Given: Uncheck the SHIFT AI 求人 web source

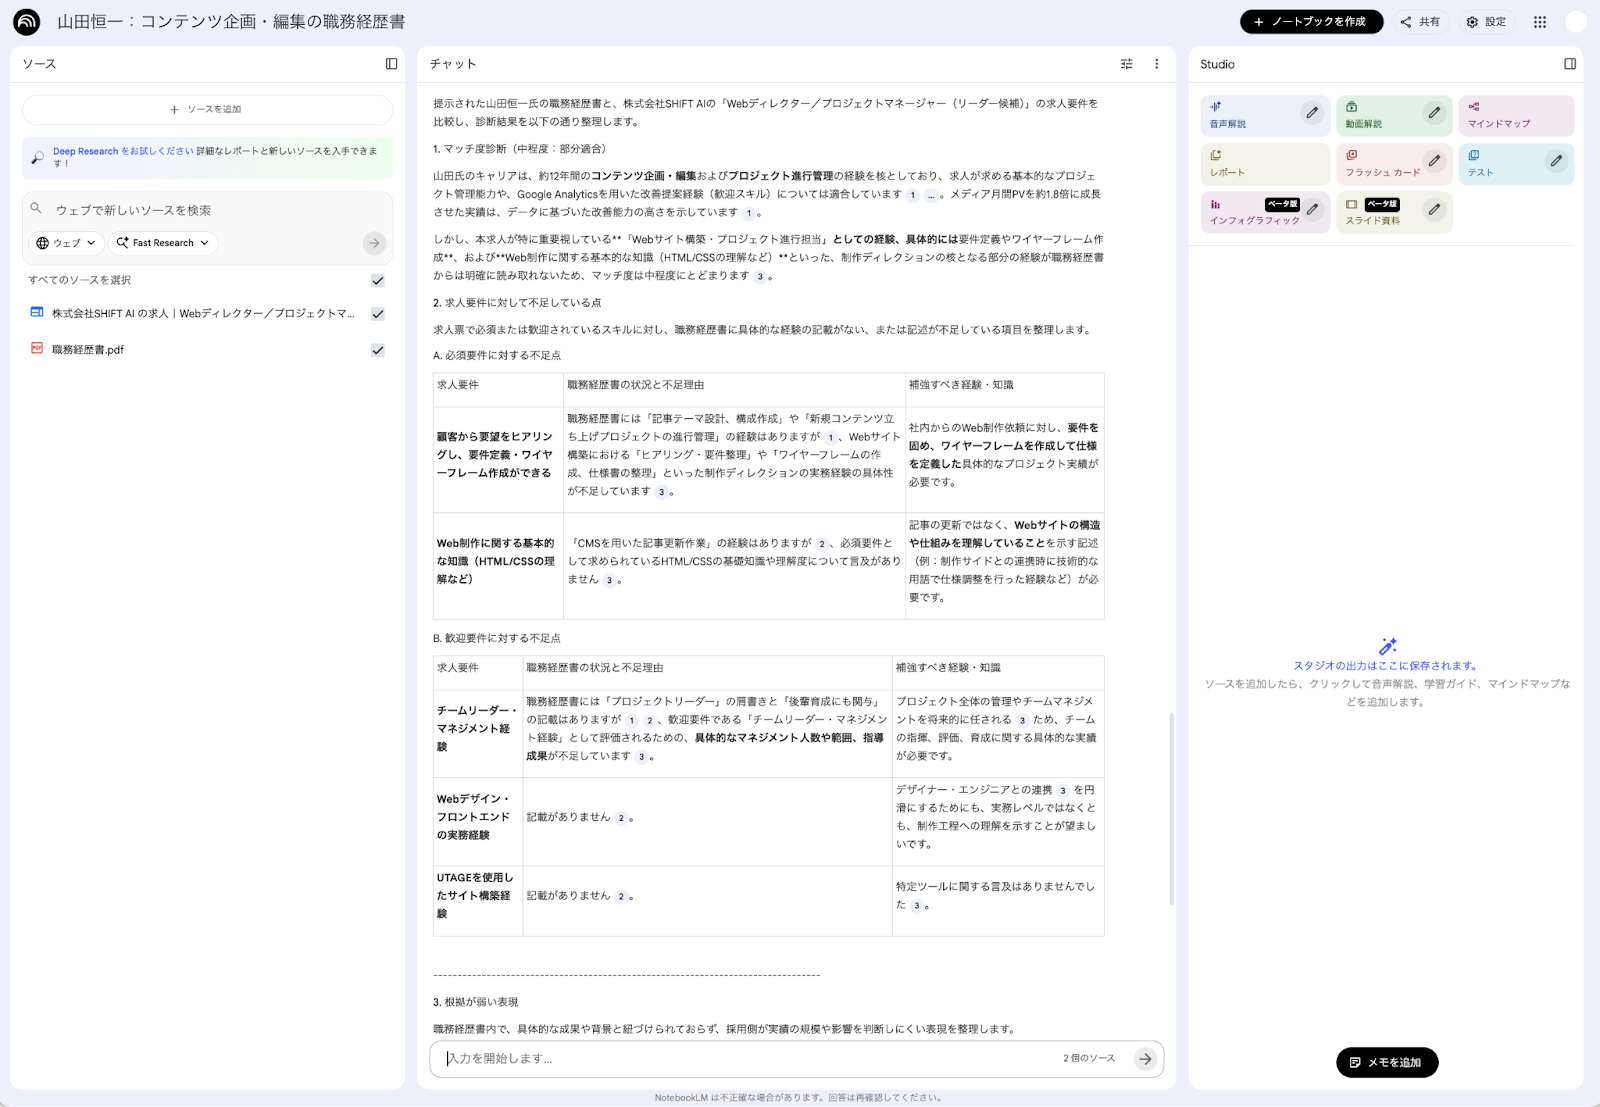Looking at the screenshot, I should [377, 313].
